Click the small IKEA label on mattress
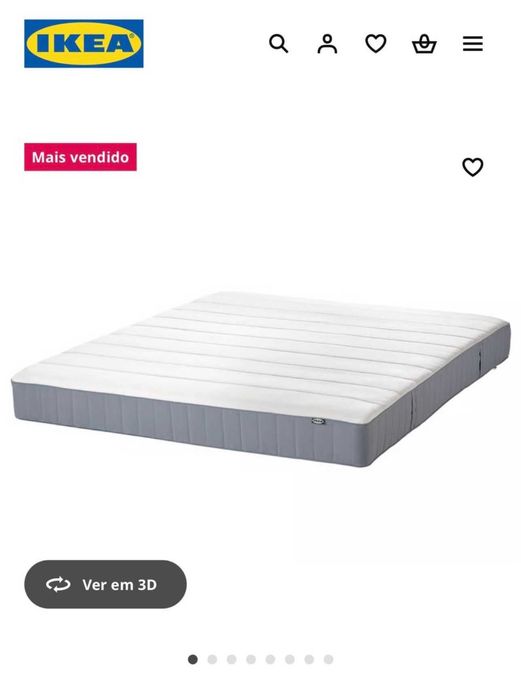The image size is (521, 699). tap(319, 421)
